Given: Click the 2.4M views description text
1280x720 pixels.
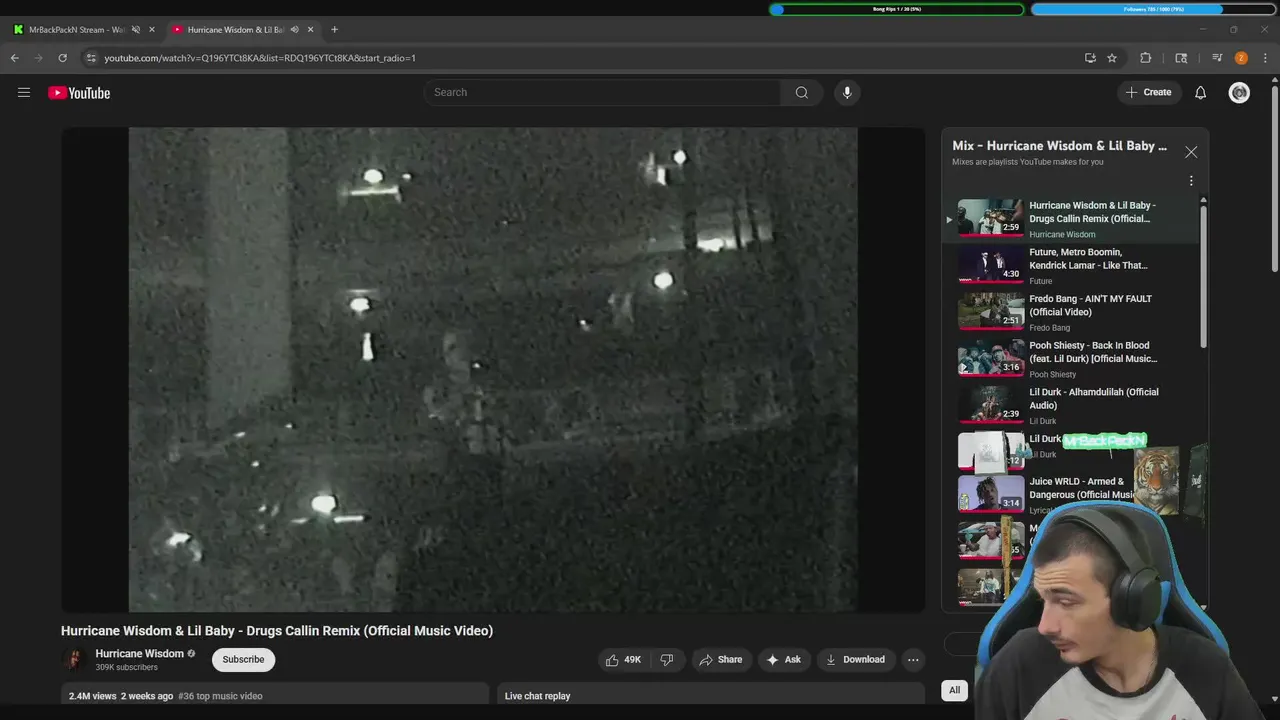Looking at the screenshot, I should (x=93, y=696).
